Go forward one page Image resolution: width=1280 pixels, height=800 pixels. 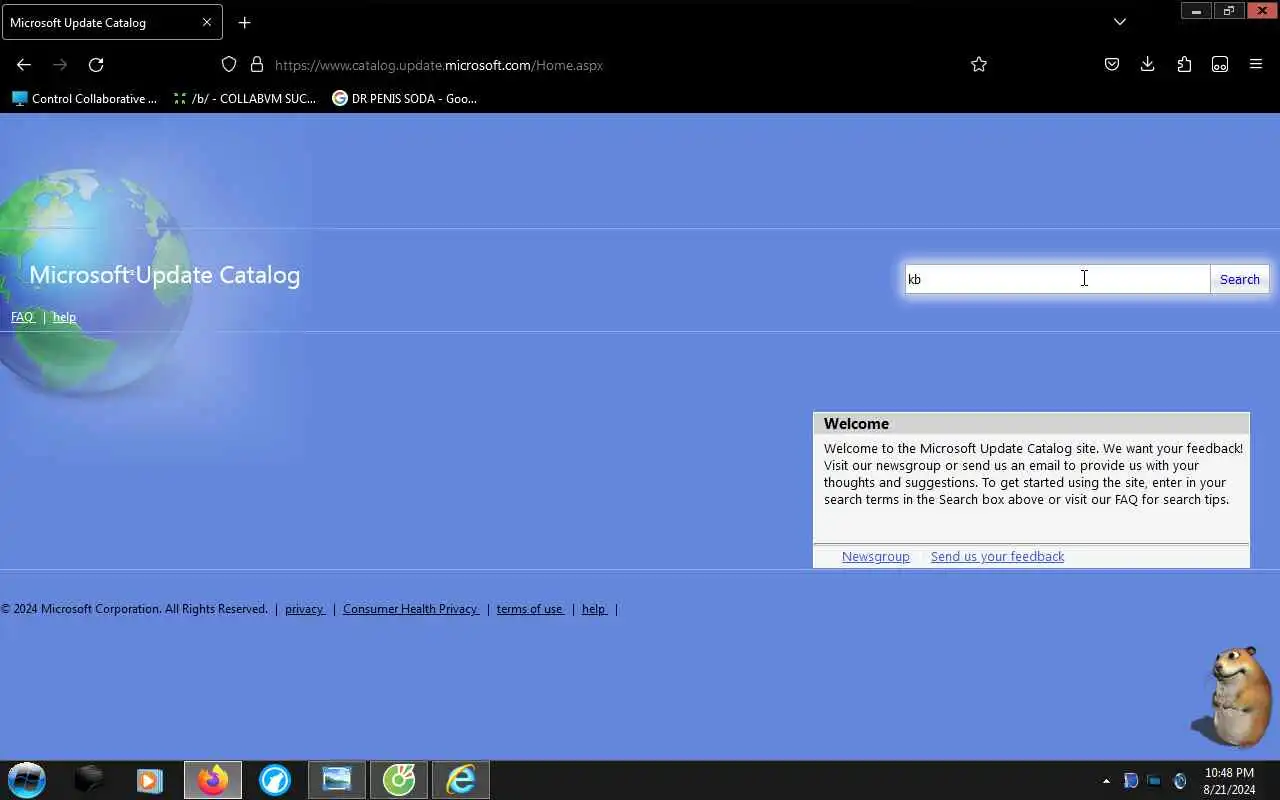(60, 64)
